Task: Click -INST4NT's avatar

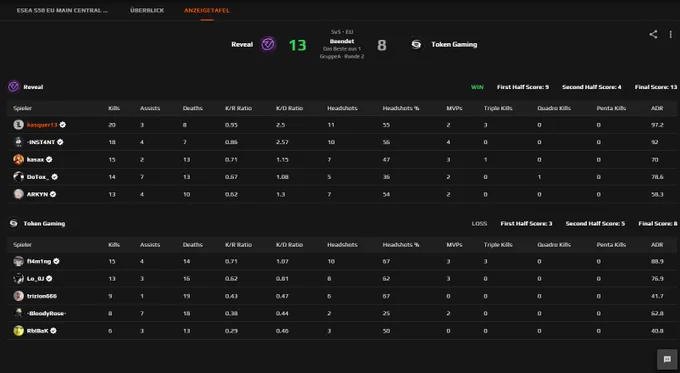Action: pyautogui.click(x=18, y=142)
